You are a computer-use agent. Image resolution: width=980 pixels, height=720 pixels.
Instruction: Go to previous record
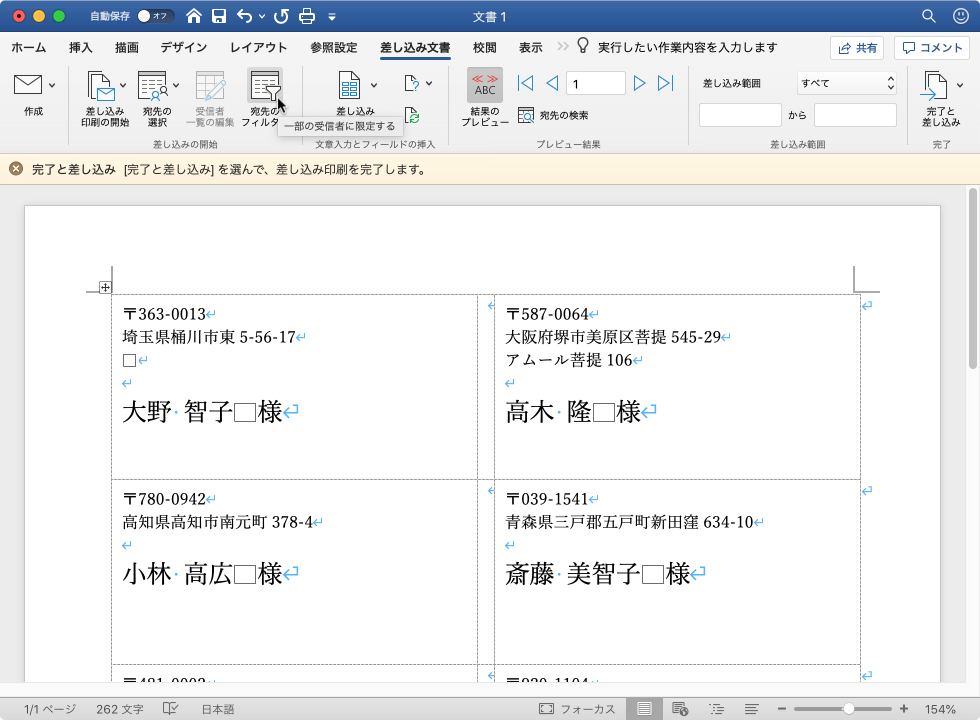click(x=552, y=83)
